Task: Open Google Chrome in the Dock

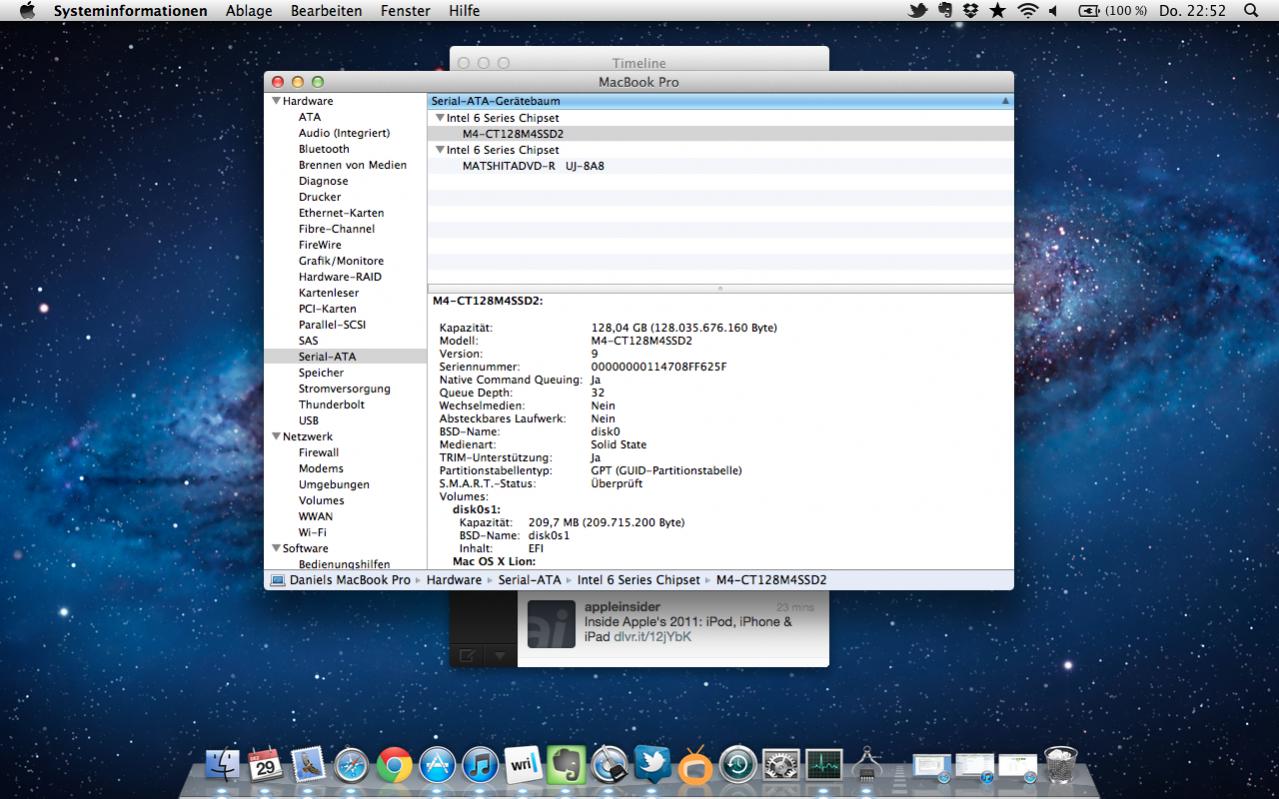Action: tap(395, 766)
